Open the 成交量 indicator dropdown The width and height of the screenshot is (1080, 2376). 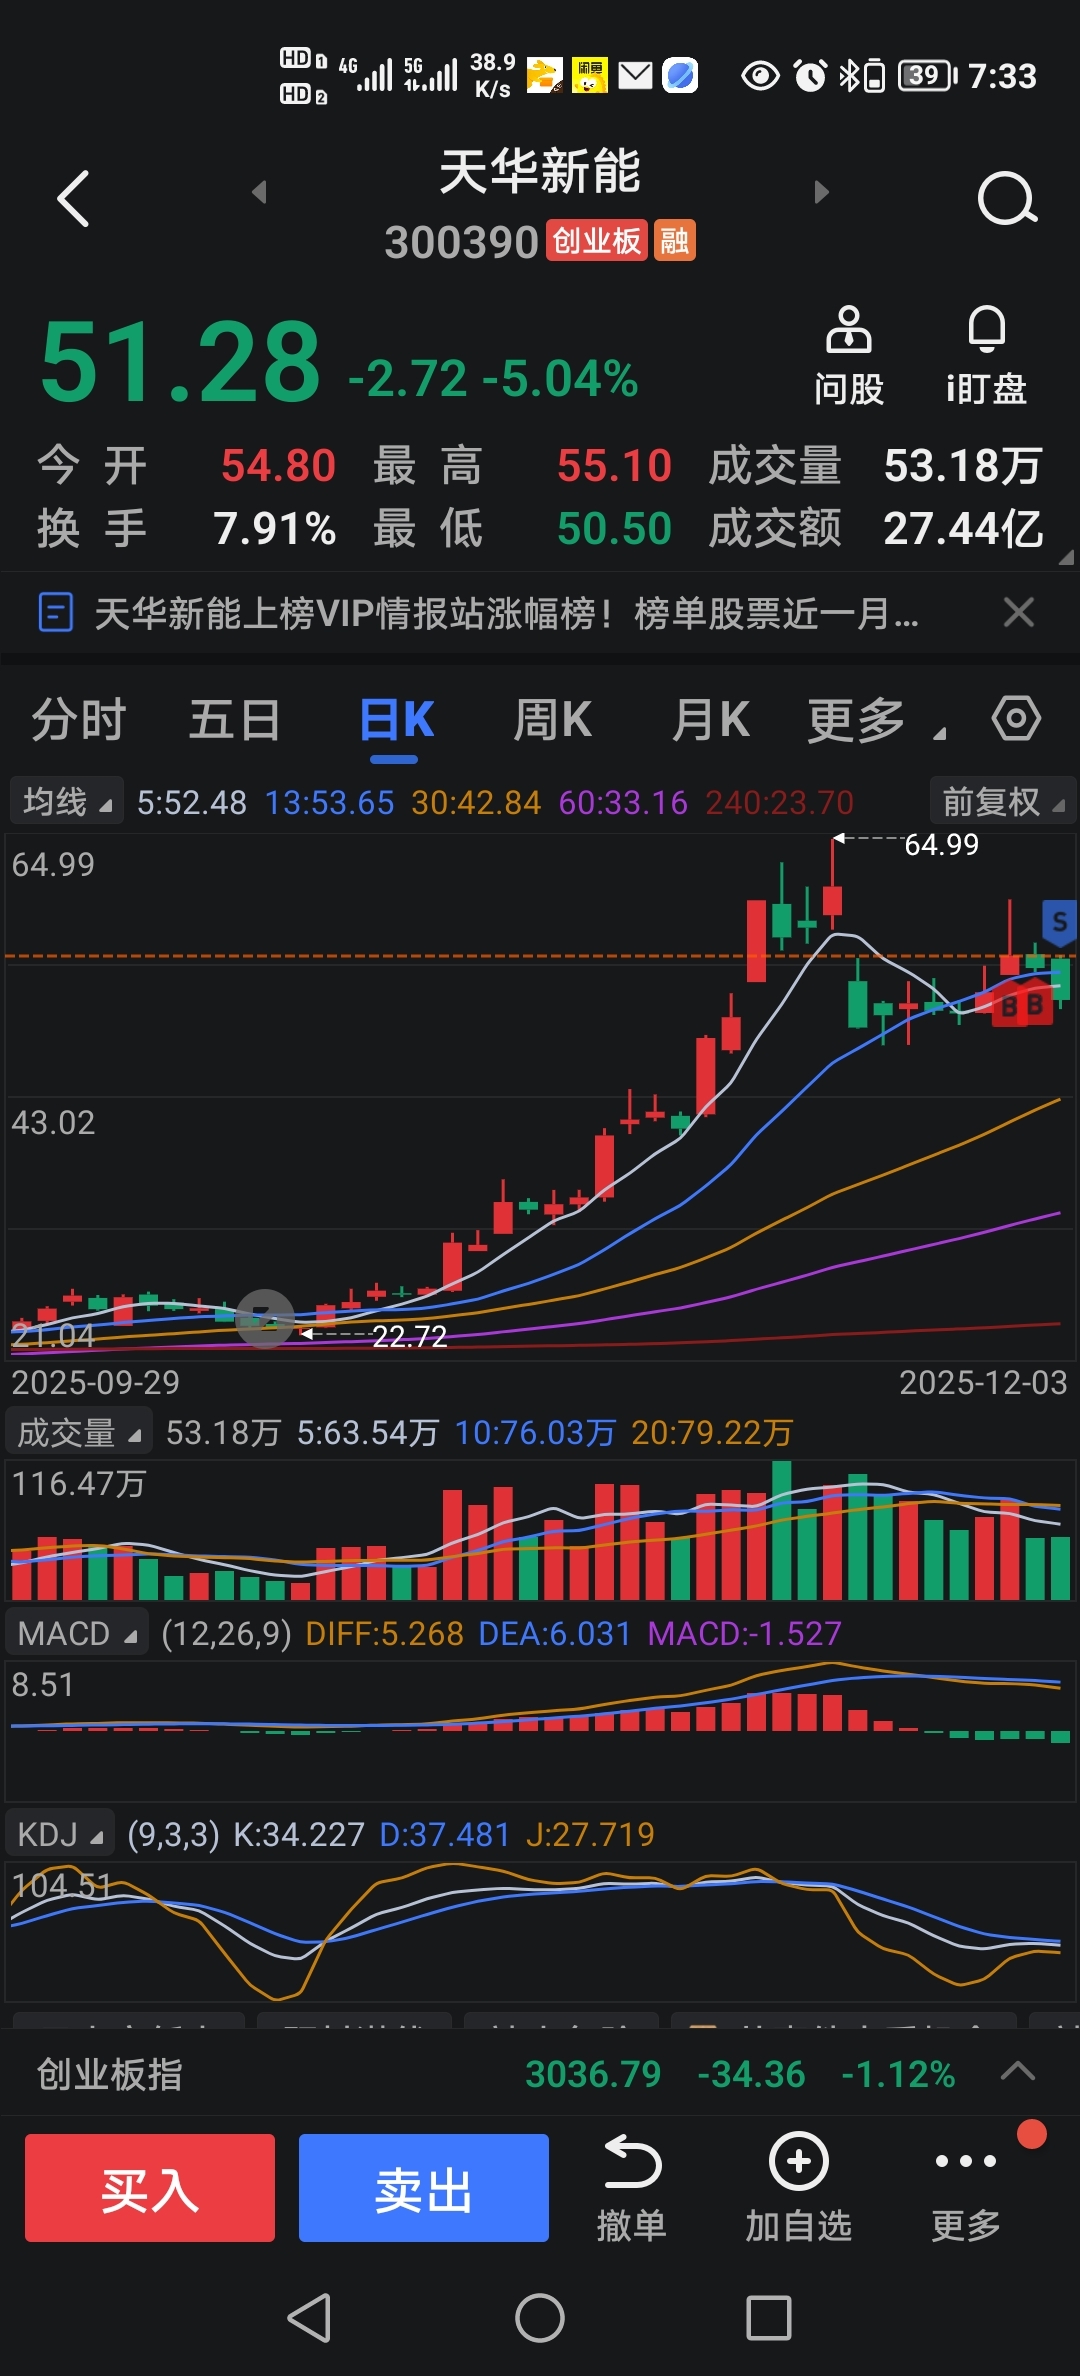click(x=79, y=1432)
